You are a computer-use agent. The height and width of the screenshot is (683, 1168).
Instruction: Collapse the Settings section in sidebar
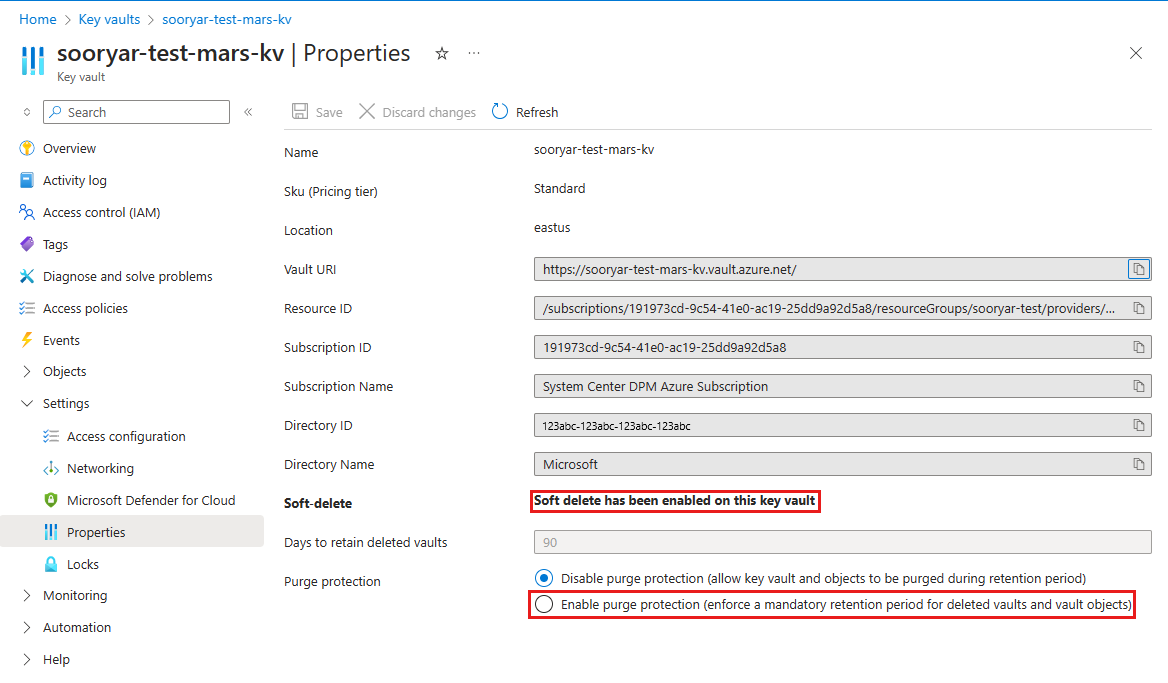click(27, 404)
